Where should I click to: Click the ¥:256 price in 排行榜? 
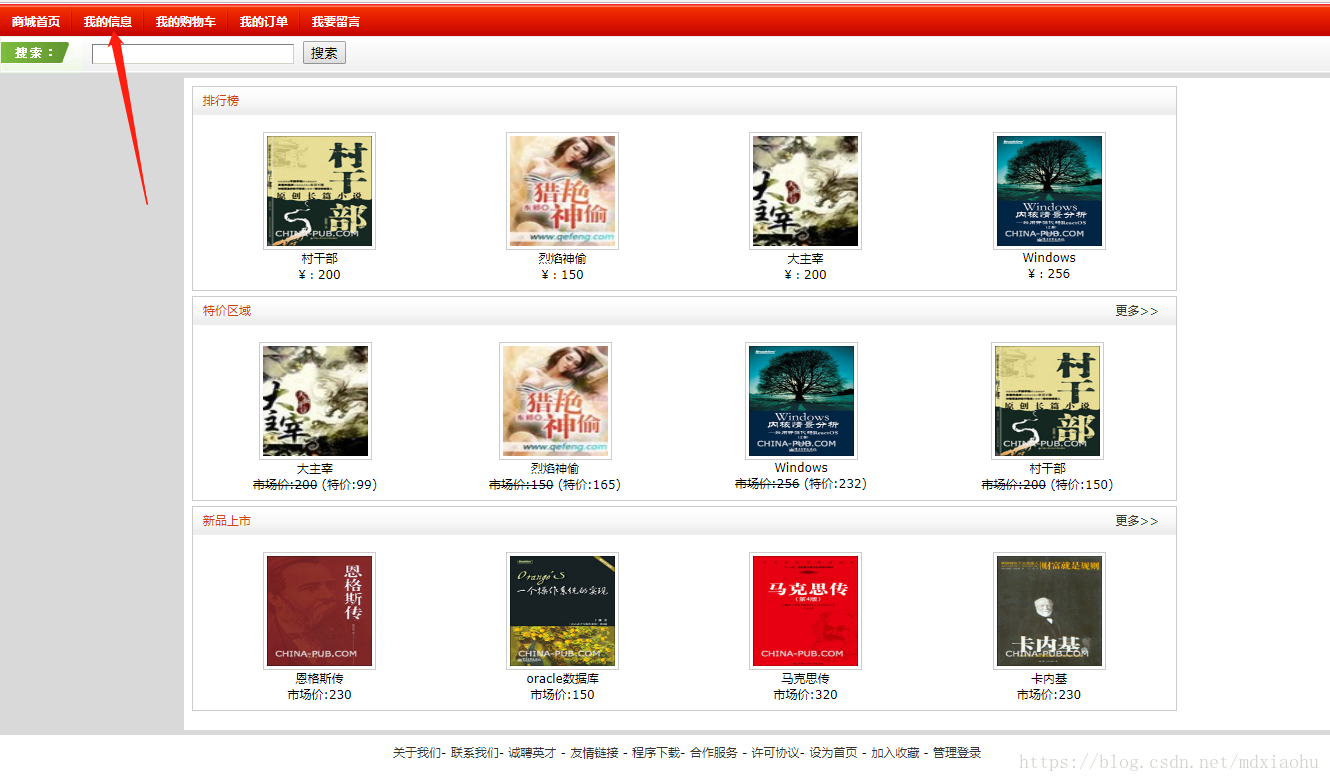1049,274
